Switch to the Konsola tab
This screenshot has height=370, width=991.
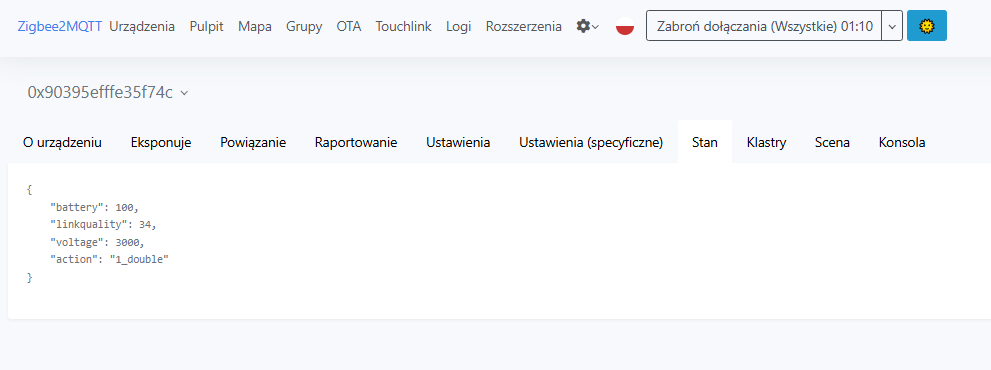[902, 142]
